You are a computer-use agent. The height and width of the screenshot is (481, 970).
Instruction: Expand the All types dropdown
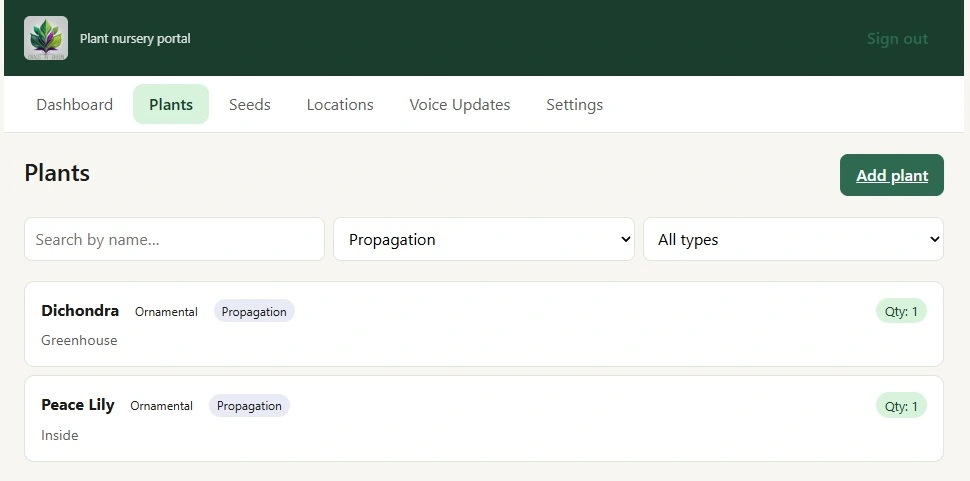click(x=794, y=239)
